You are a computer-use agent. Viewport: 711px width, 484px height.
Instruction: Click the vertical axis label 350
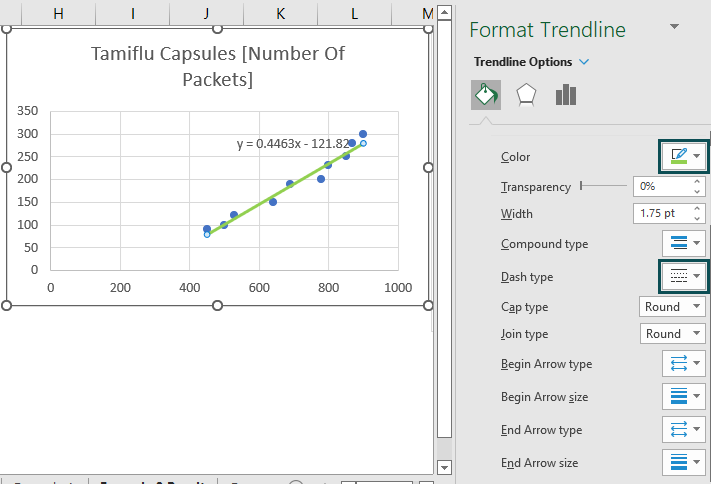tap(28, 111)
